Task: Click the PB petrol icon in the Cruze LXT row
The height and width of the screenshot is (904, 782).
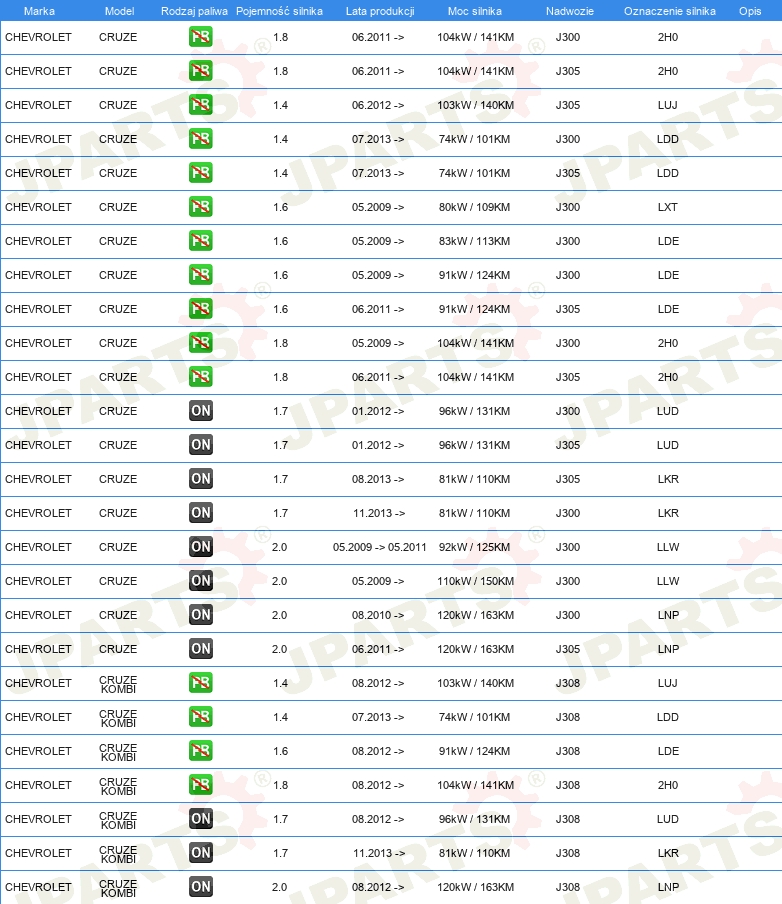Action: pyautogui.click(x=201, y=207)
